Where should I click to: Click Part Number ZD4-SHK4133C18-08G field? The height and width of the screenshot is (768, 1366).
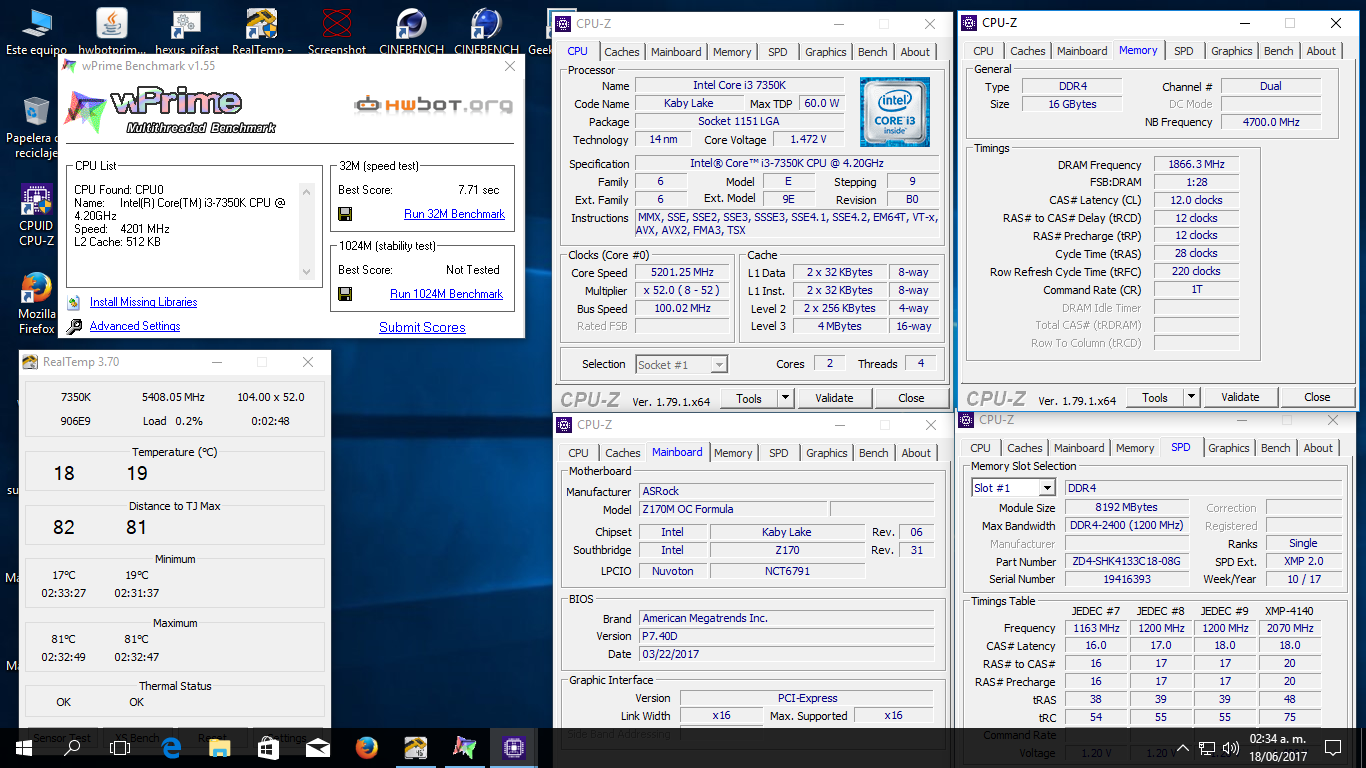coord(1126,562)
